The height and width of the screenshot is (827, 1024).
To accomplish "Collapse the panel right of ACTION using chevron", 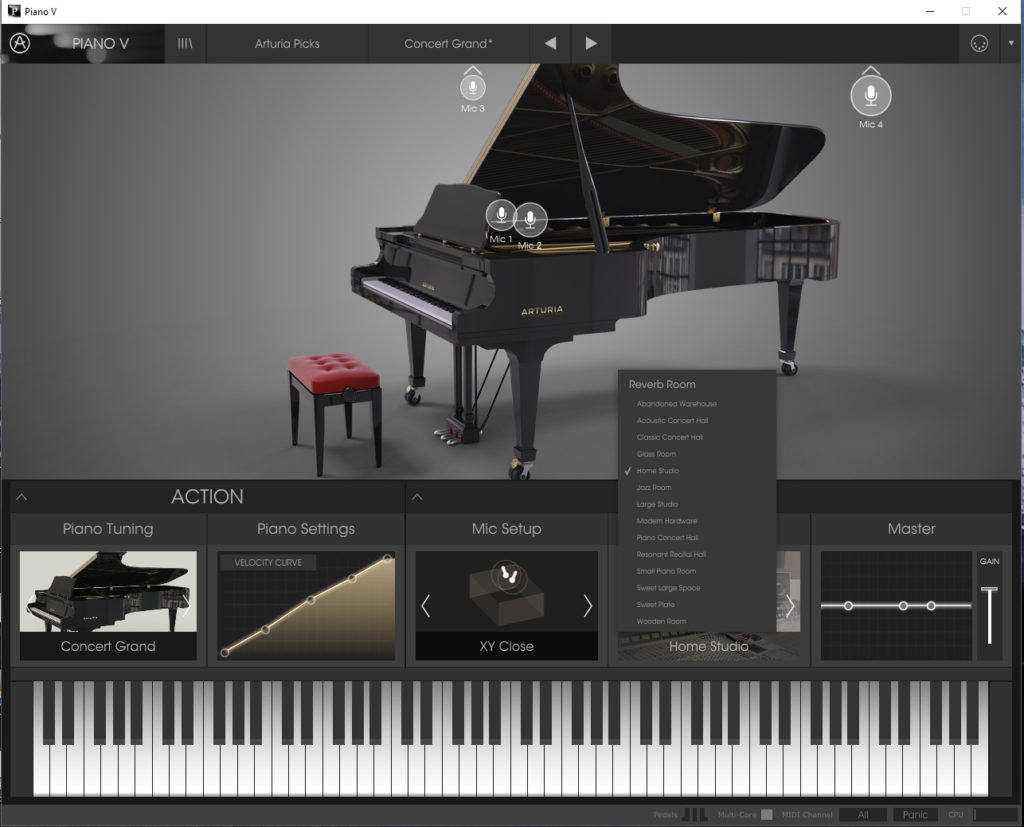I will coord(417,498).
